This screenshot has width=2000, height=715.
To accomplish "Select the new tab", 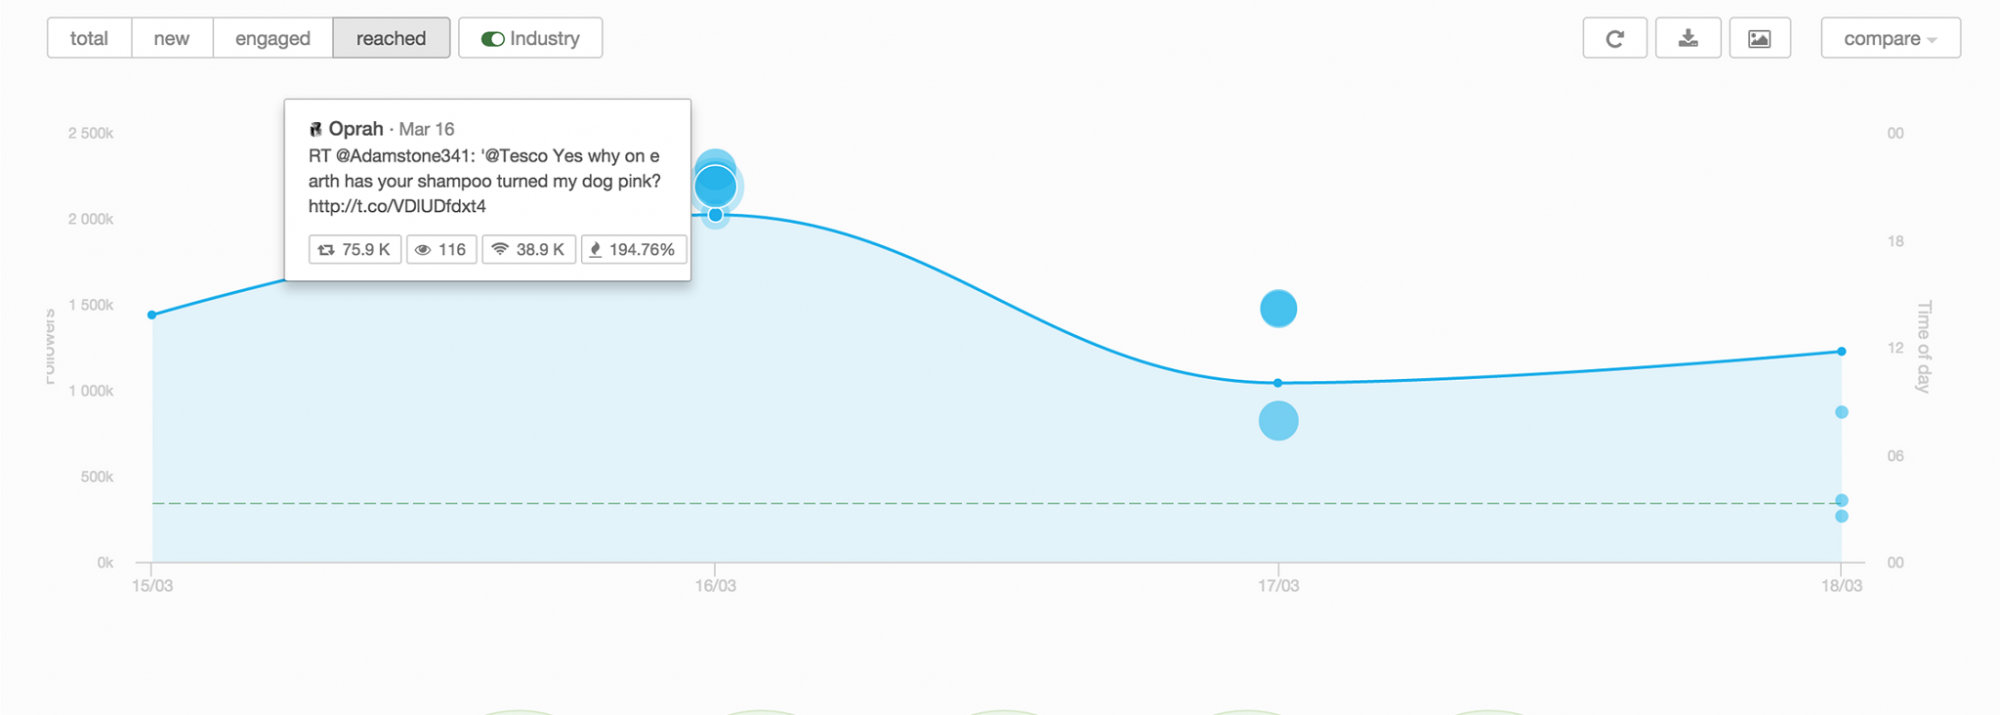I will click(x=171, y=39).
